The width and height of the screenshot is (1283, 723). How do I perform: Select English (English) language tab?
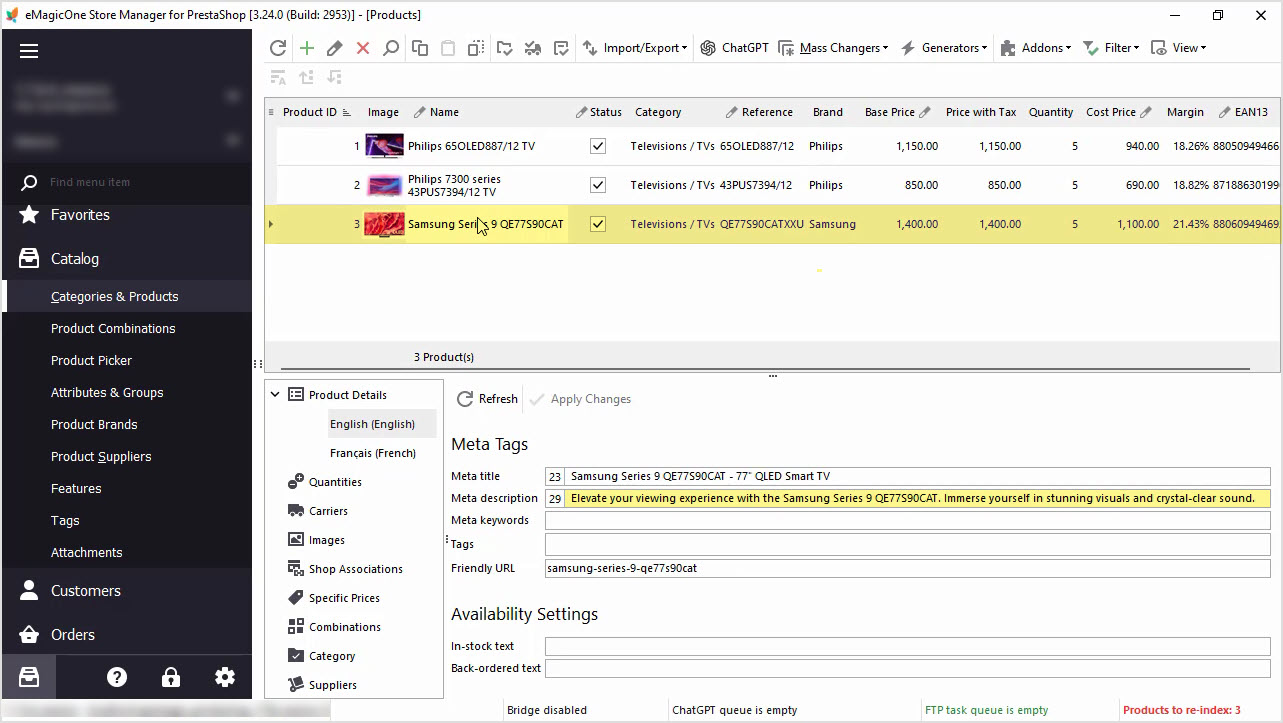click(372, 424)
